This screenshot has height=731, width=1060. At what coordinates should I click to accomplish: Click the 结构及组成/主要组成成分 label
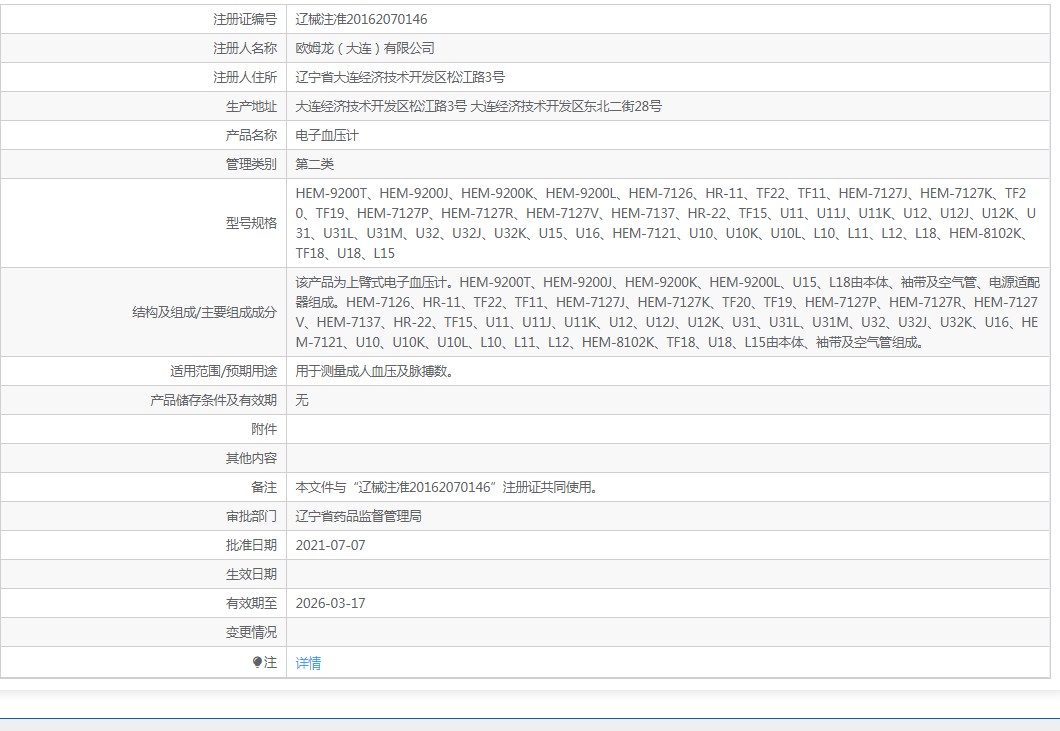pos(204,312)
